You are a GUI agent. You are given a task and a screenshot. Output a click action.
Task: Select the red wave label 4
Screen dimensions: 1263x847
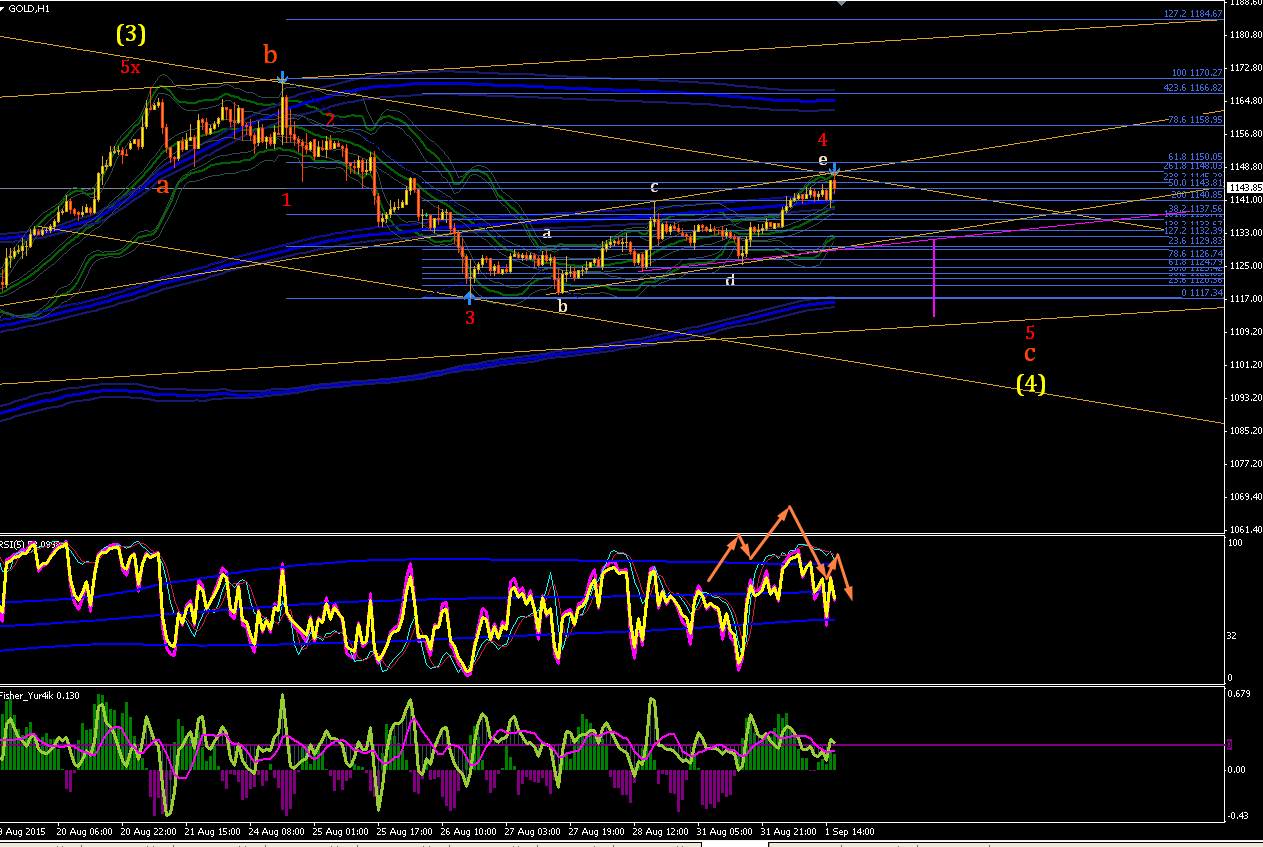click(x=822, y=139)
